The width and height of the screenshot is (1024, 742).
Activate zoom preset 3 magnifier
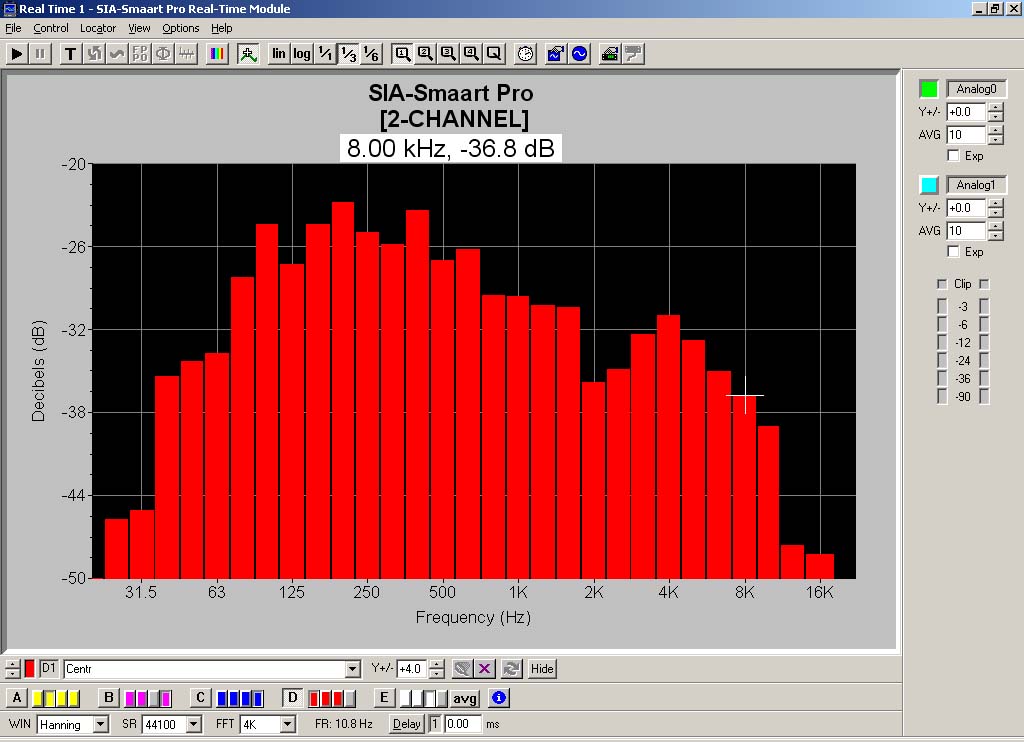448,54
